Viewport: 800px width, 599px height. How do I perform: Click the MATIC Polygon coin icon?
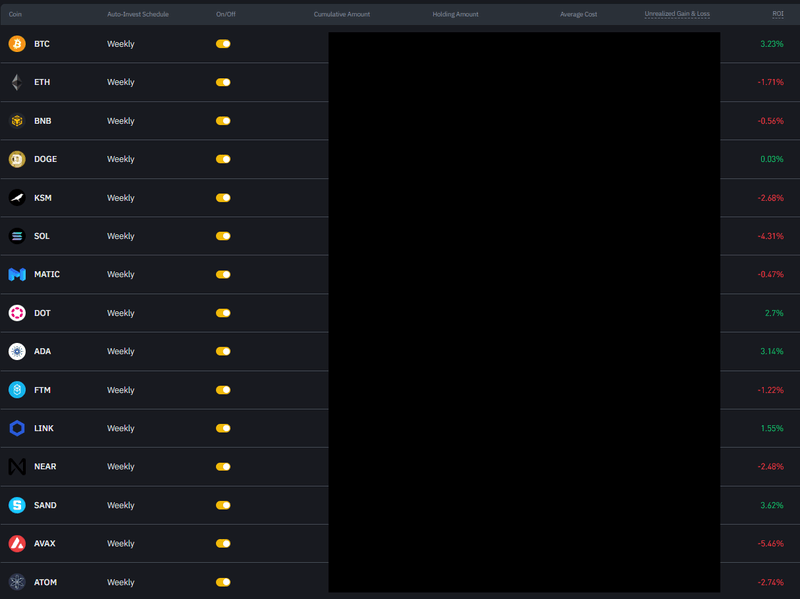coord(17,274)
